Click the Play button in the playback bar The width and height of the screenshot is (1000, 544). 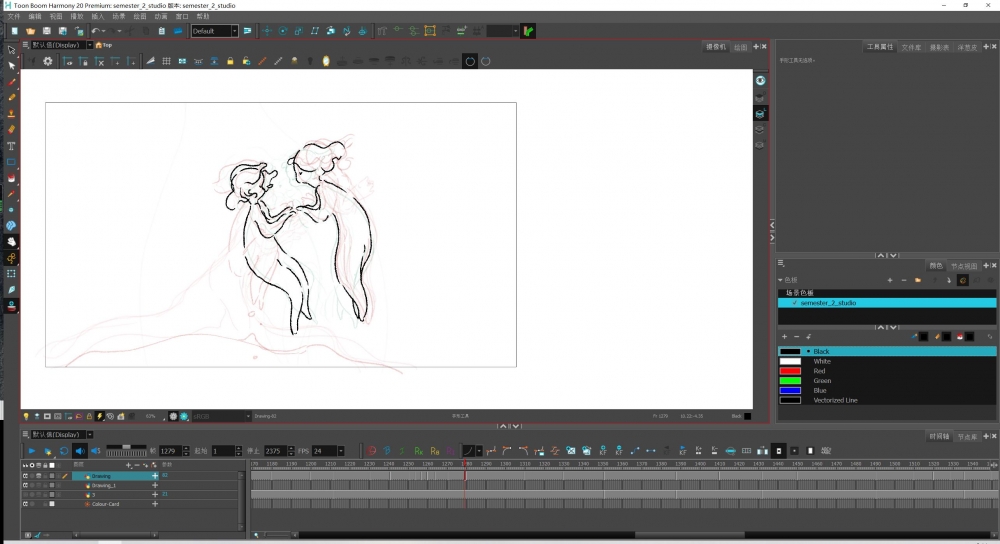[x=32, y=451]
